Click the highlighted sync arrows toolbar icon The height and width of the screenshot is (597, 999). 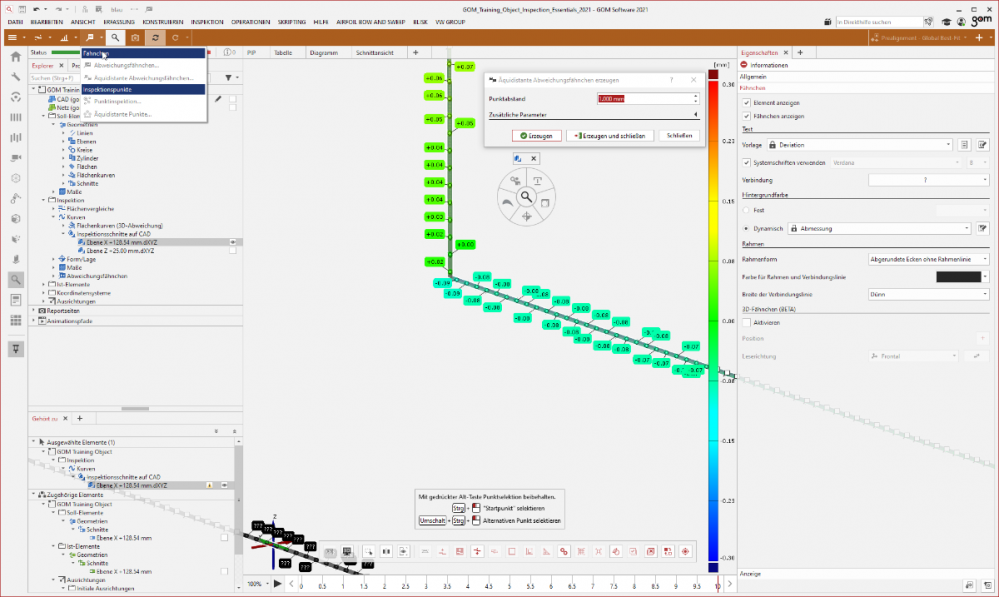tap(155, 38)
